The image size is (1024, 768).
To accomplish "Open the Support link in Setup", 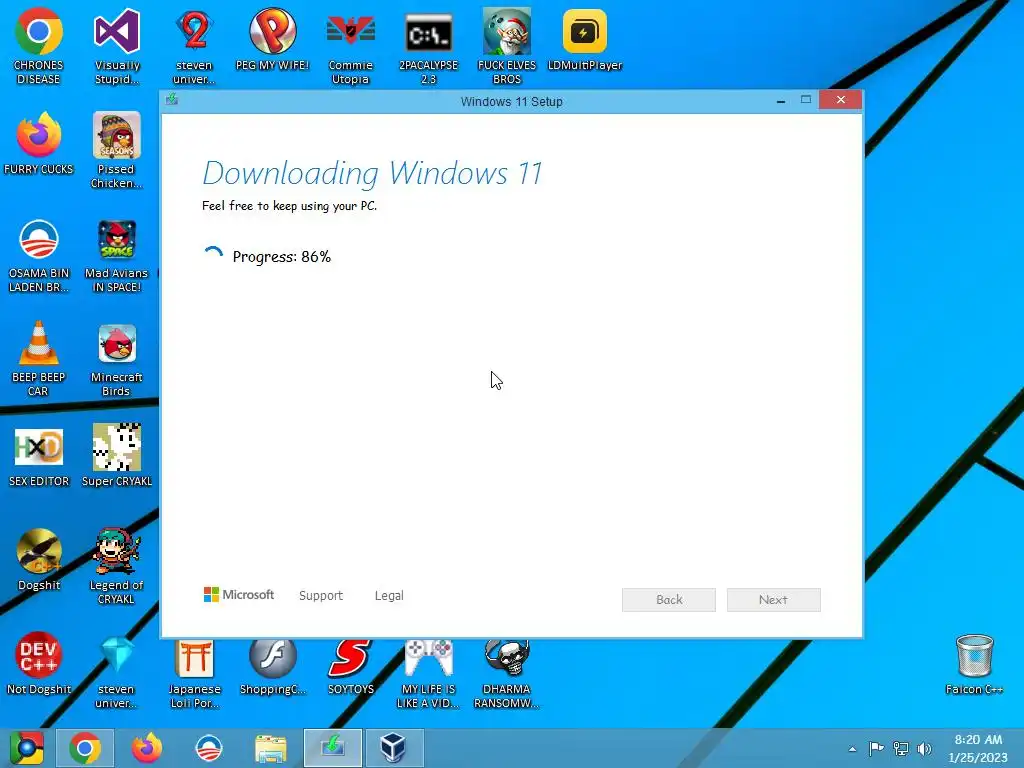I will [321, 596].
